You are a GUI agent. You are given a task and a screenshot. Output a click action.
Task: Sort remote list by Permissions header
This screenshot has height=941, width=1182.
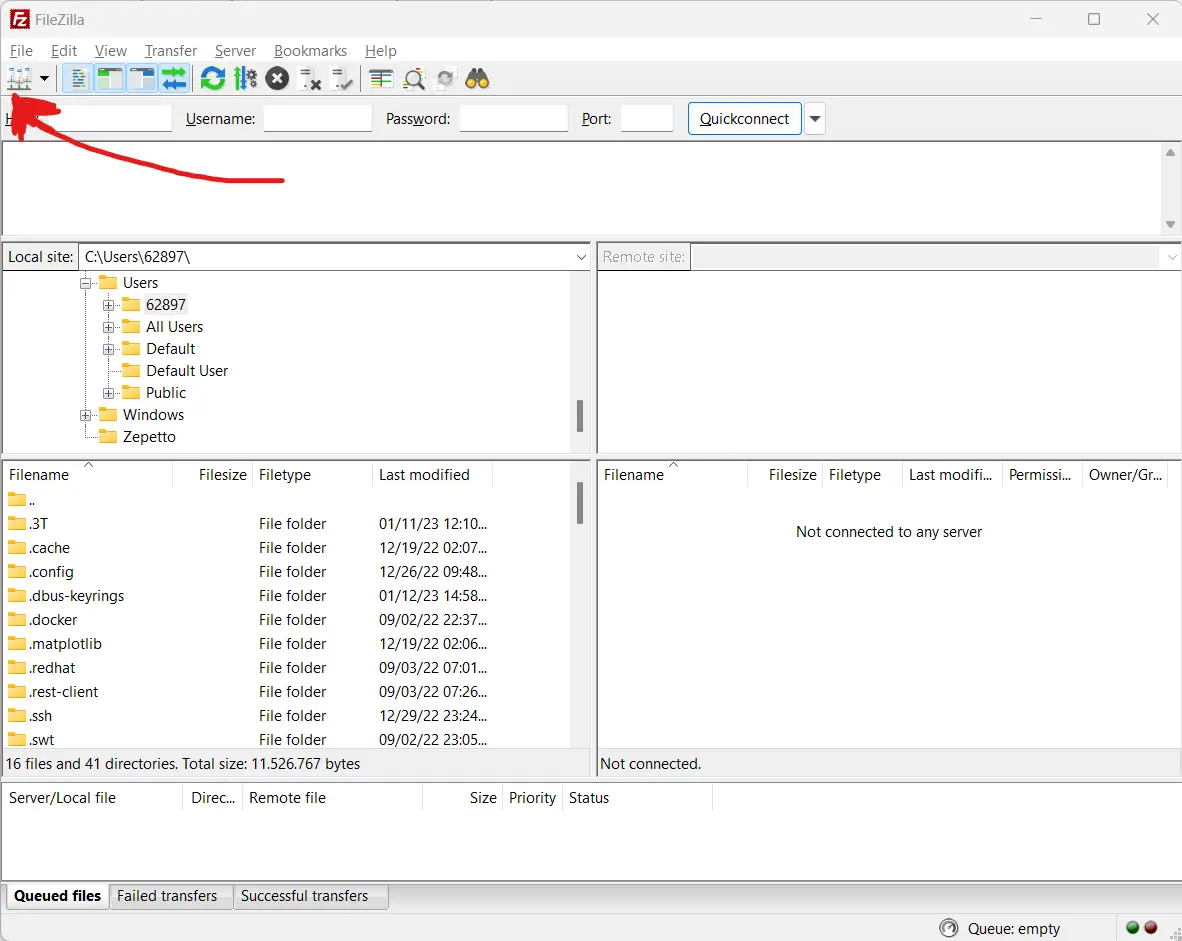pos(1042,474)
